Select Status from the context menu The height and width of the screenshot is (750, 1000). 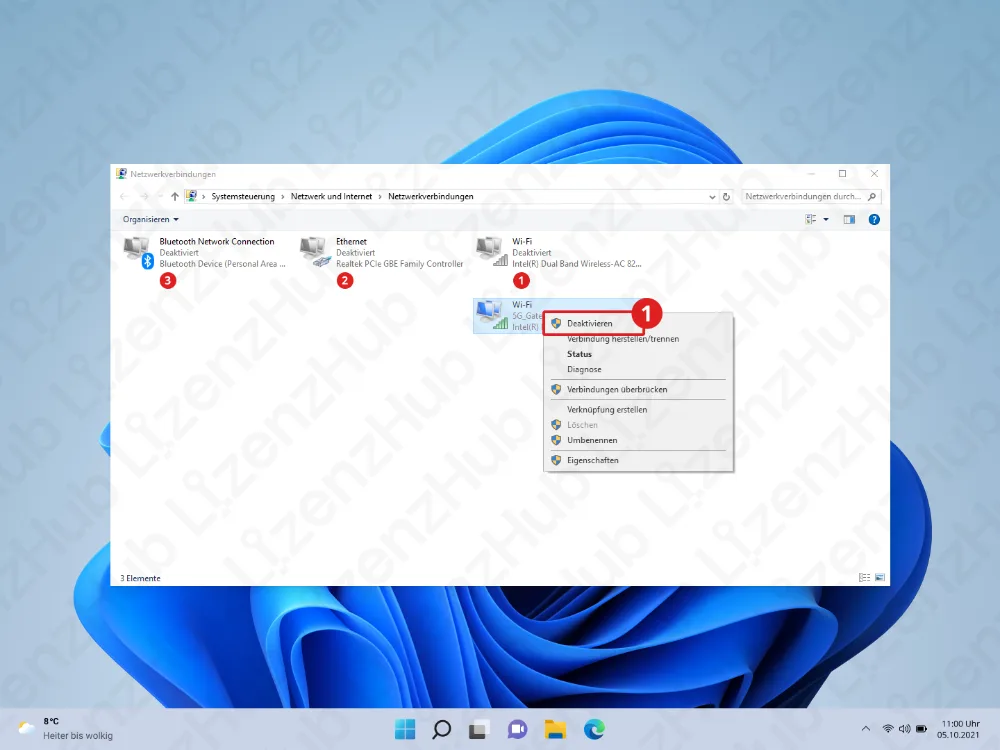579,354
